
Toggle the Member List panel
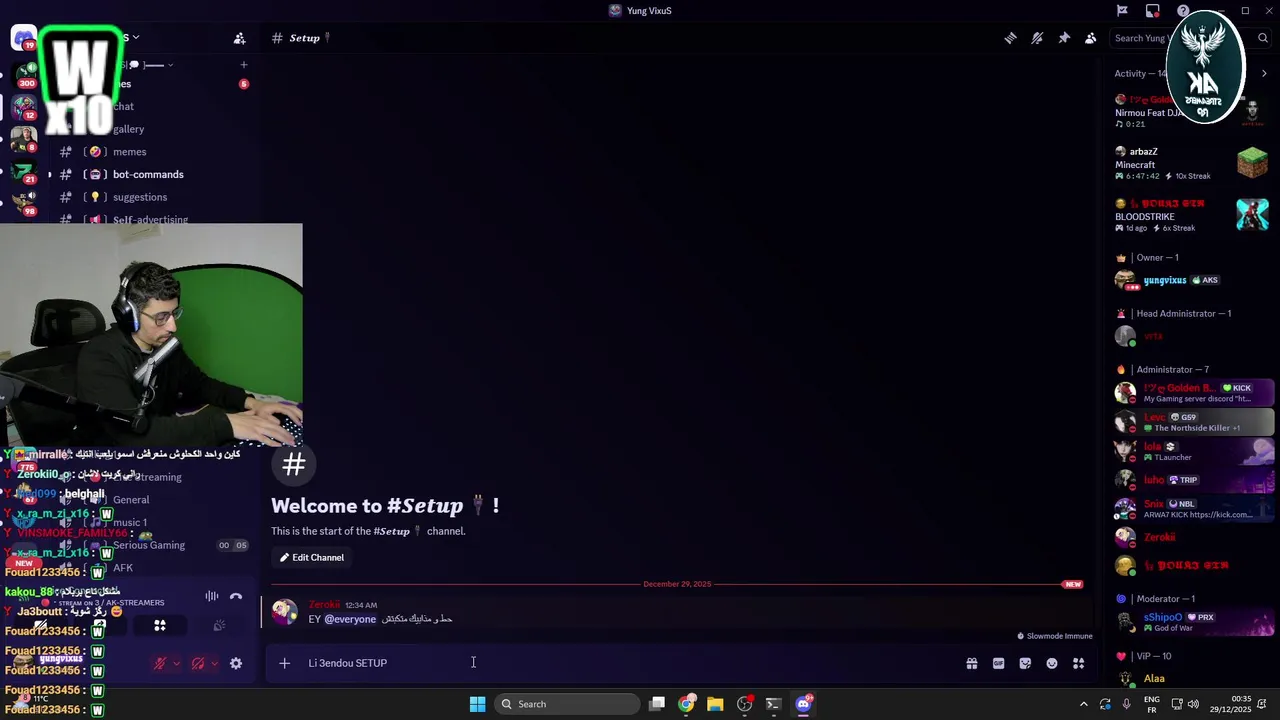click(1091, 38)
